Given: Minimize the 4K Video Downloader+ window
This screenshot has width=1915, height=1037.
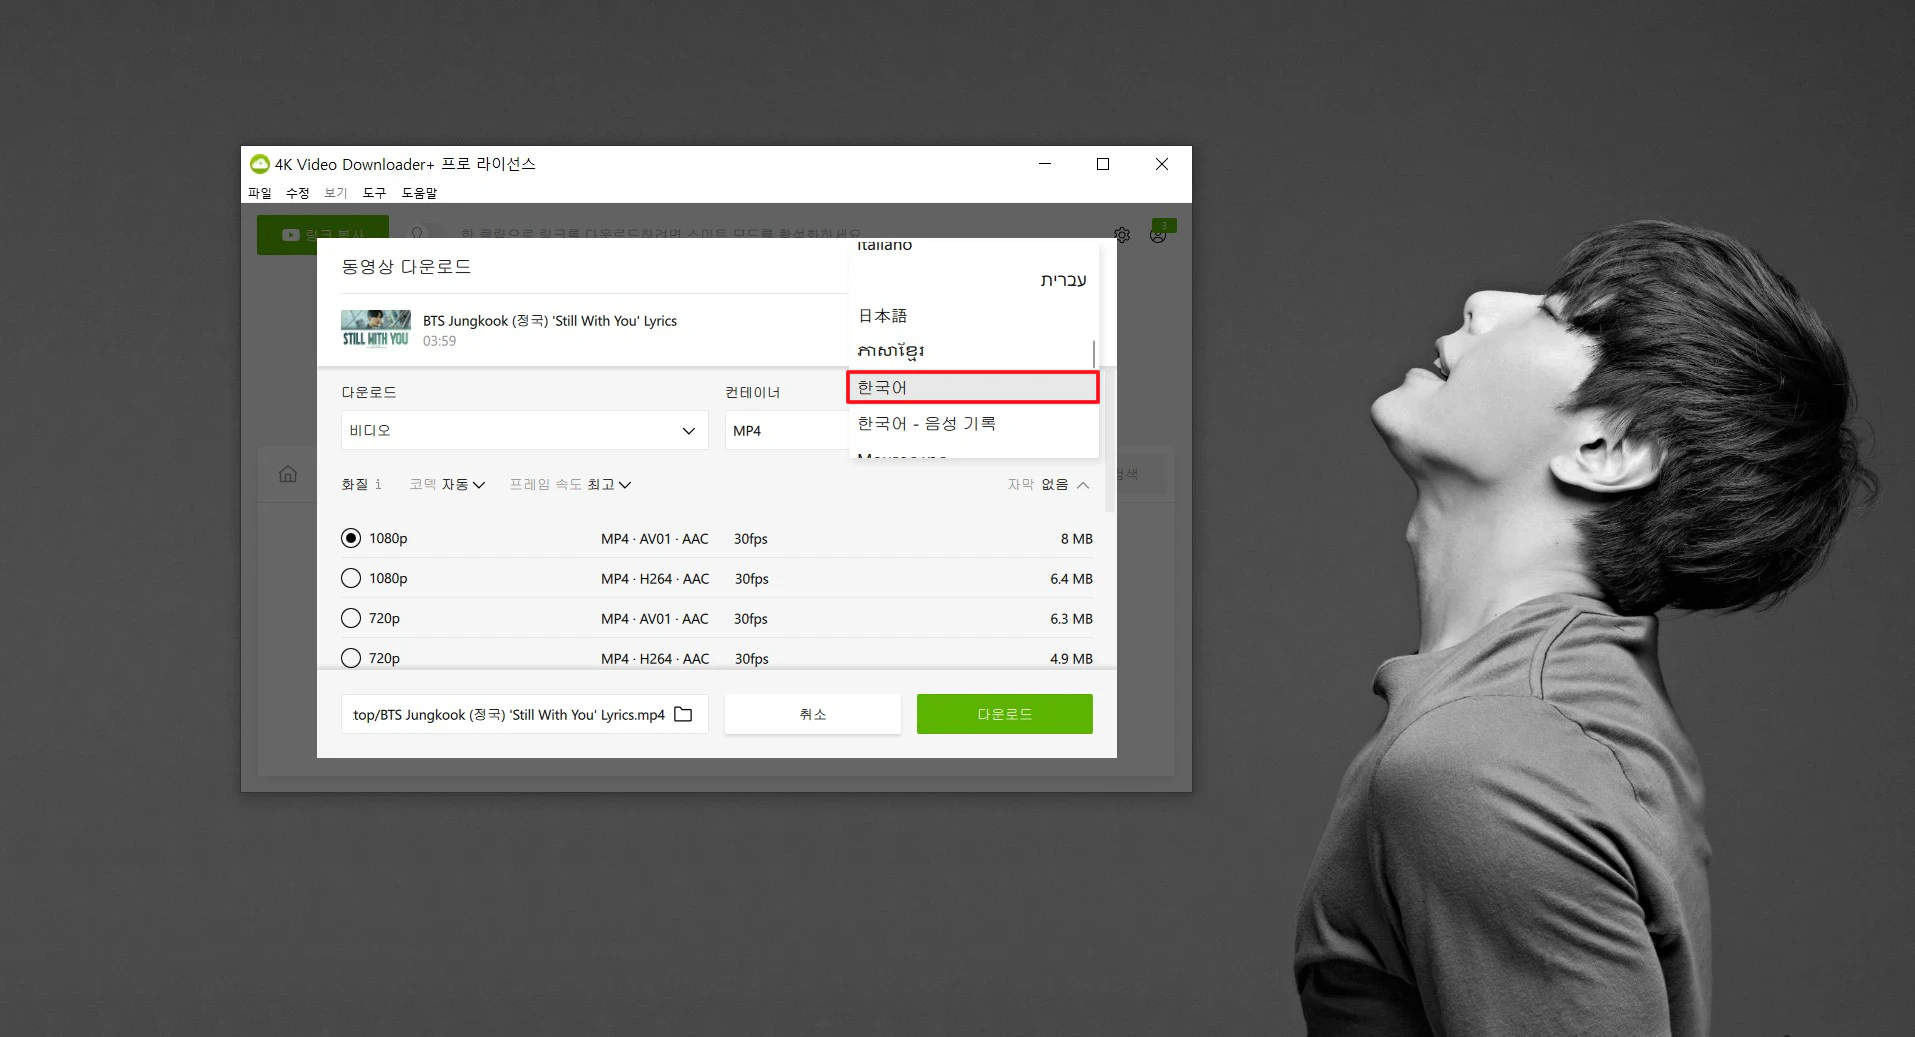Looking at the screenshot, I should pyautogui.click(x=1045, y=164).
